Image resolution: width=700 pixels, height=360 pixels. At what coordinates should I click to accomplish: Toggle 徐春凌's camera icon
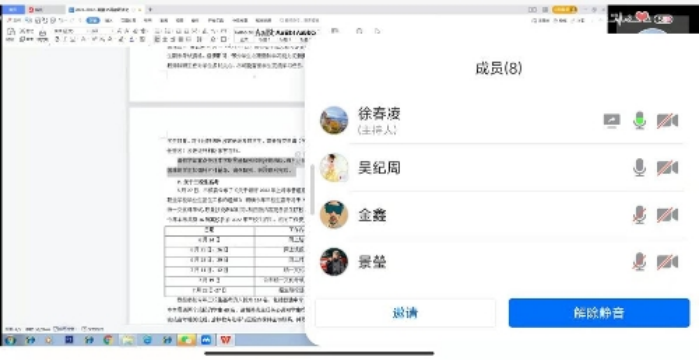pos(667,121)
